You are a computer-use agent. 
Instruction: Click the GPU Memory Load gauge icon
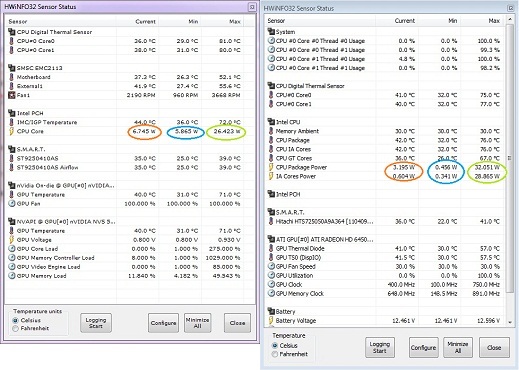[x=11, y=276]
